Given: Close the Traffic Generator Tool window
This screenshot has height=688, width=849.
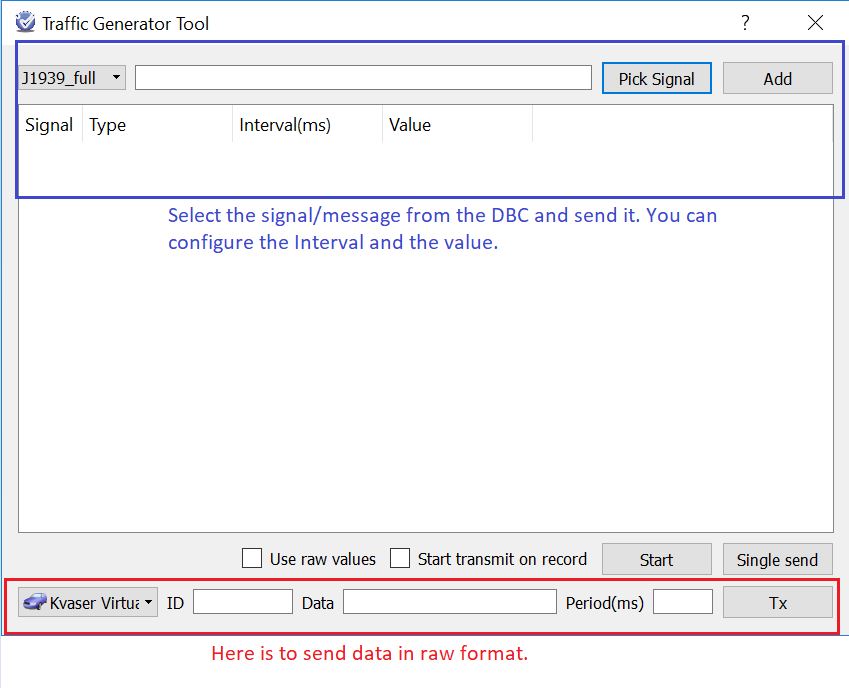Looking at the screenshot, I should [x=815, y=23].
